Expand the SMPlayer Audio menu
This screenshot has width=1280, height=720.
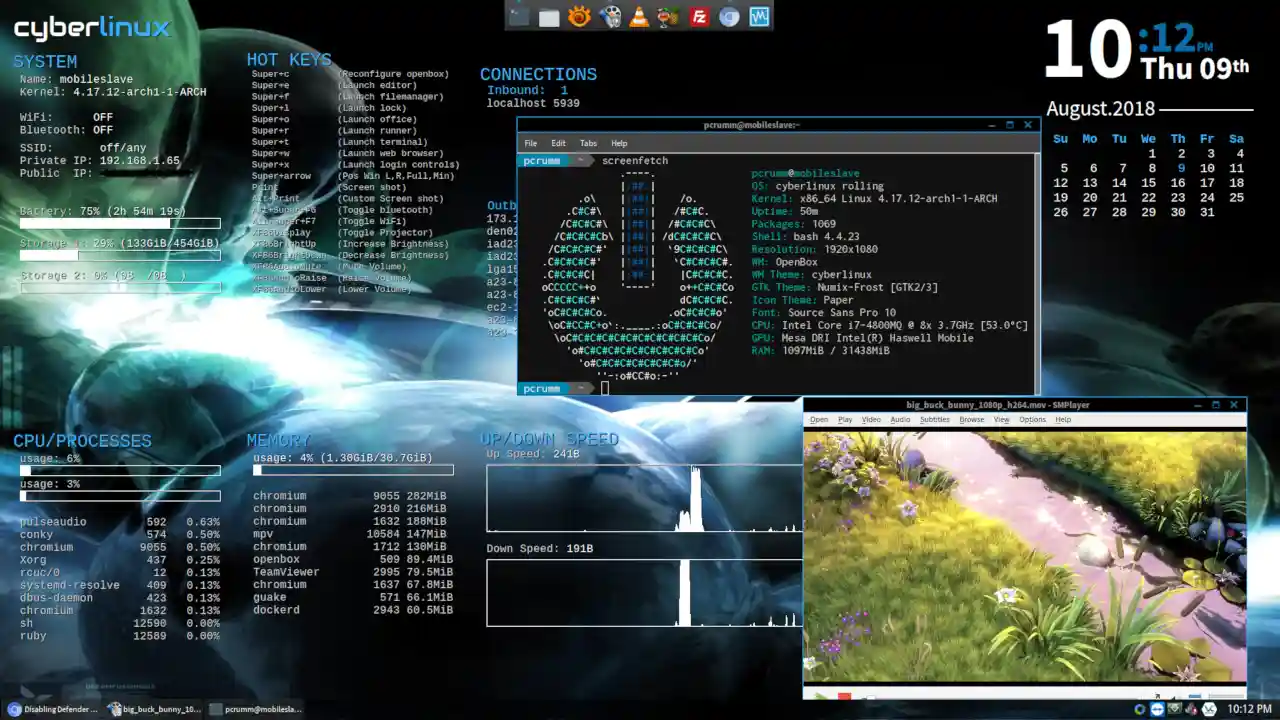[x=900, y=419]
